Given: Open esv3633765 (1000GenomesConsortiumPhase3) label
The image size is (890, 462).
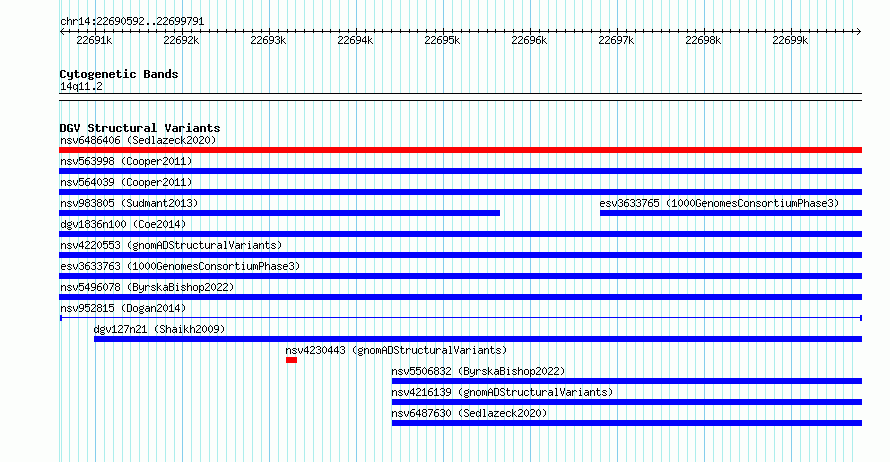Looking at the screenshot, I should [x=719, y=203].
